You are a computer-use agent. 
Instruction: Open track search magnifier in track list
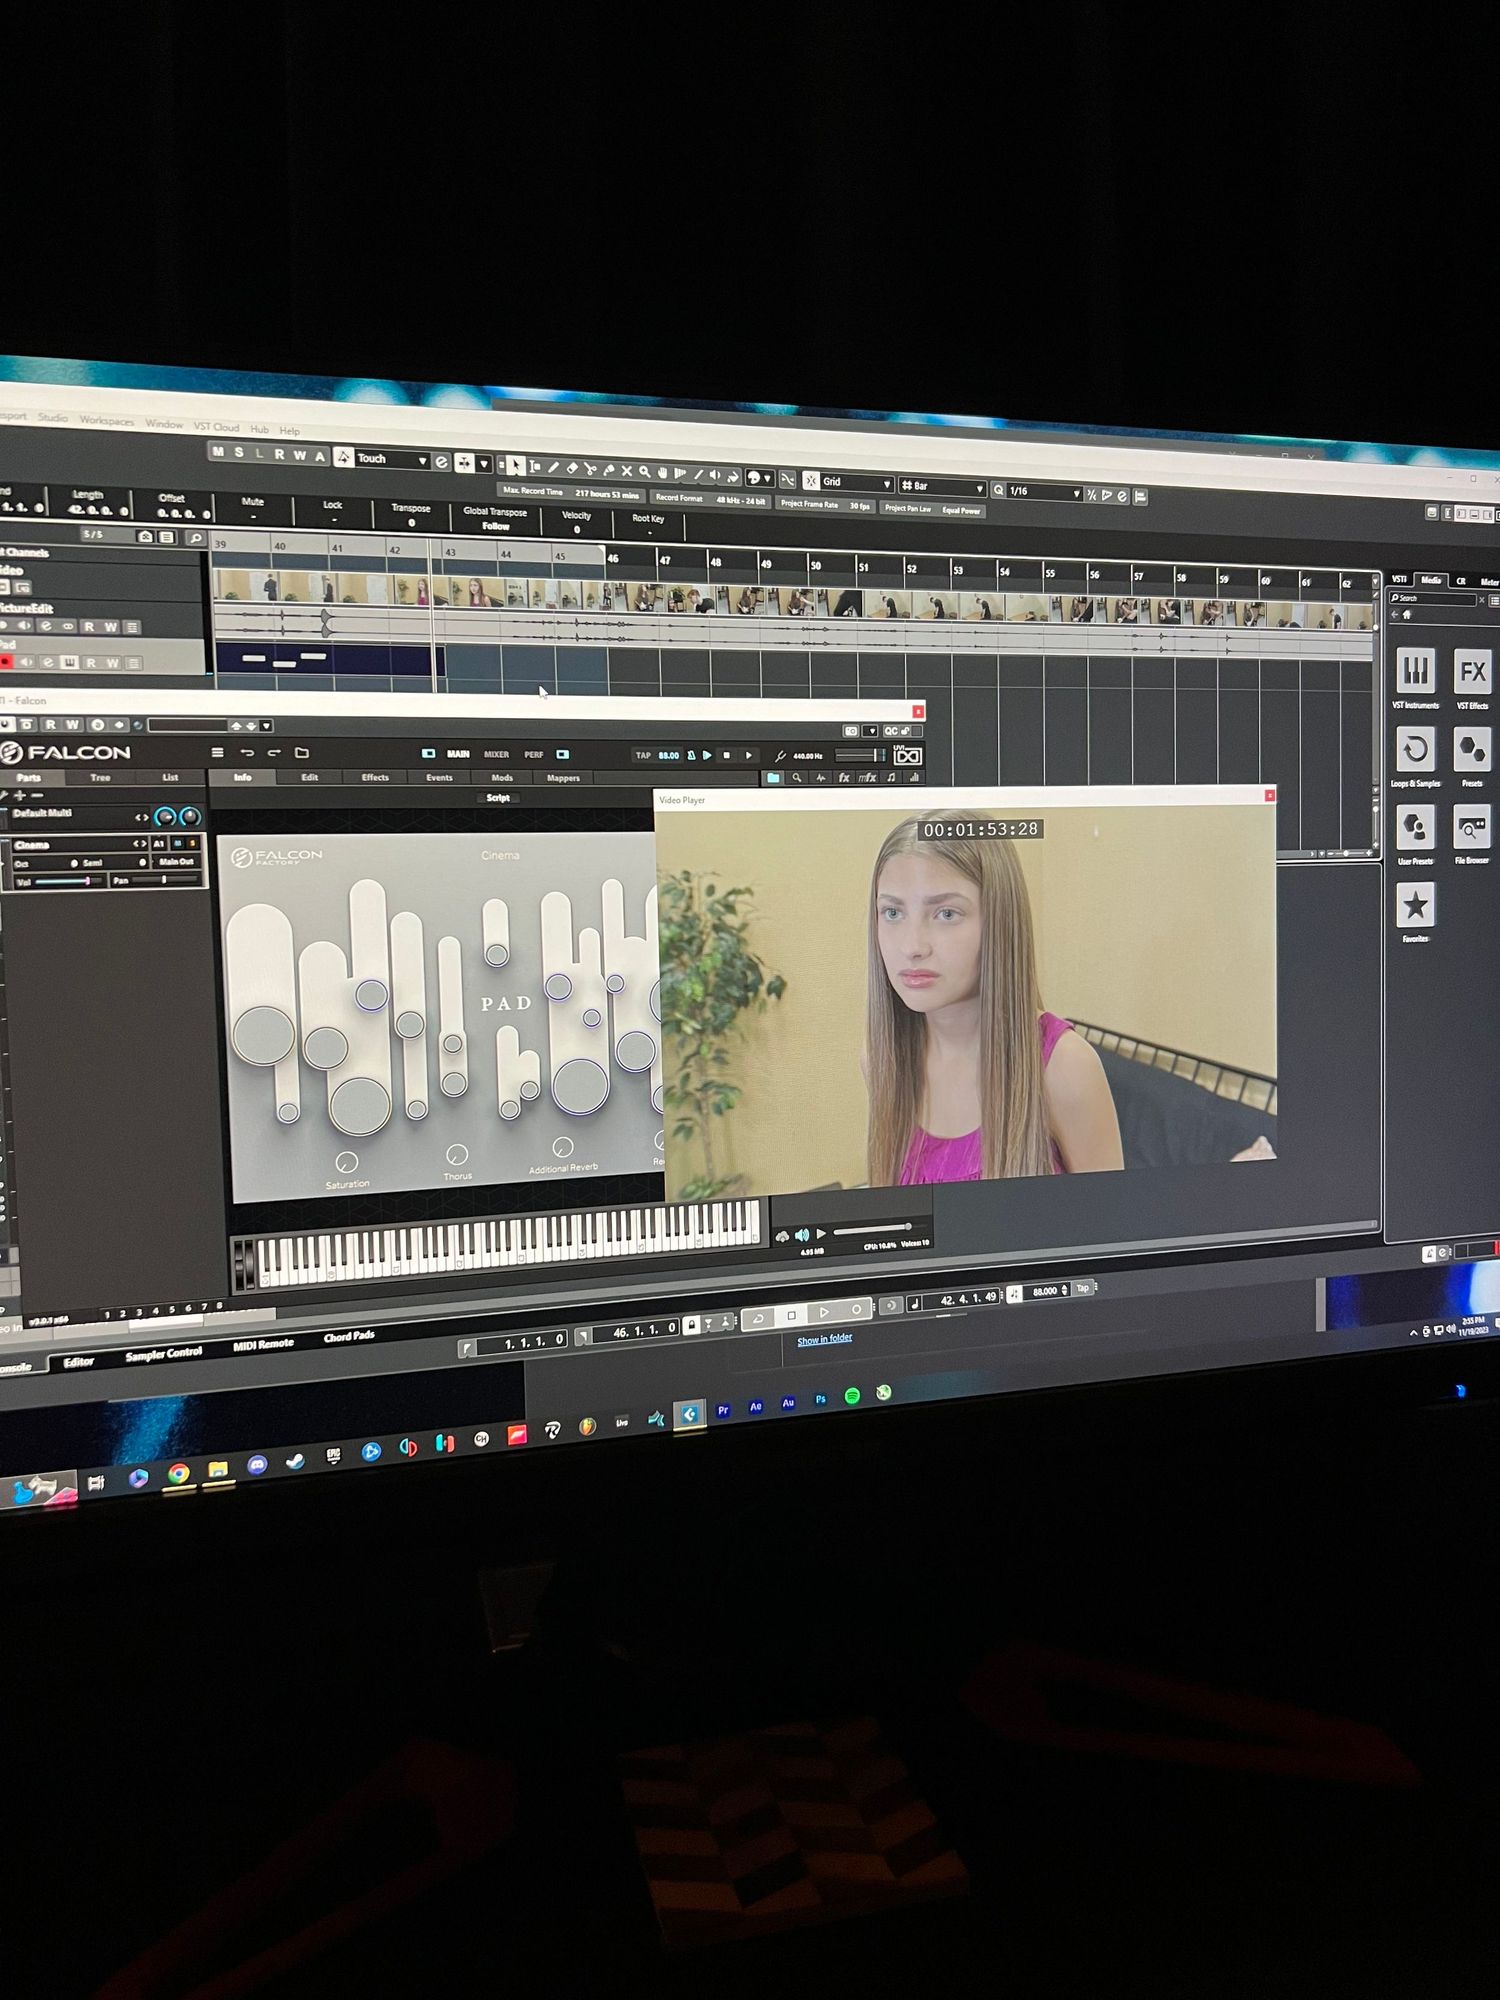pyautogui.click(x=196, y=538)
